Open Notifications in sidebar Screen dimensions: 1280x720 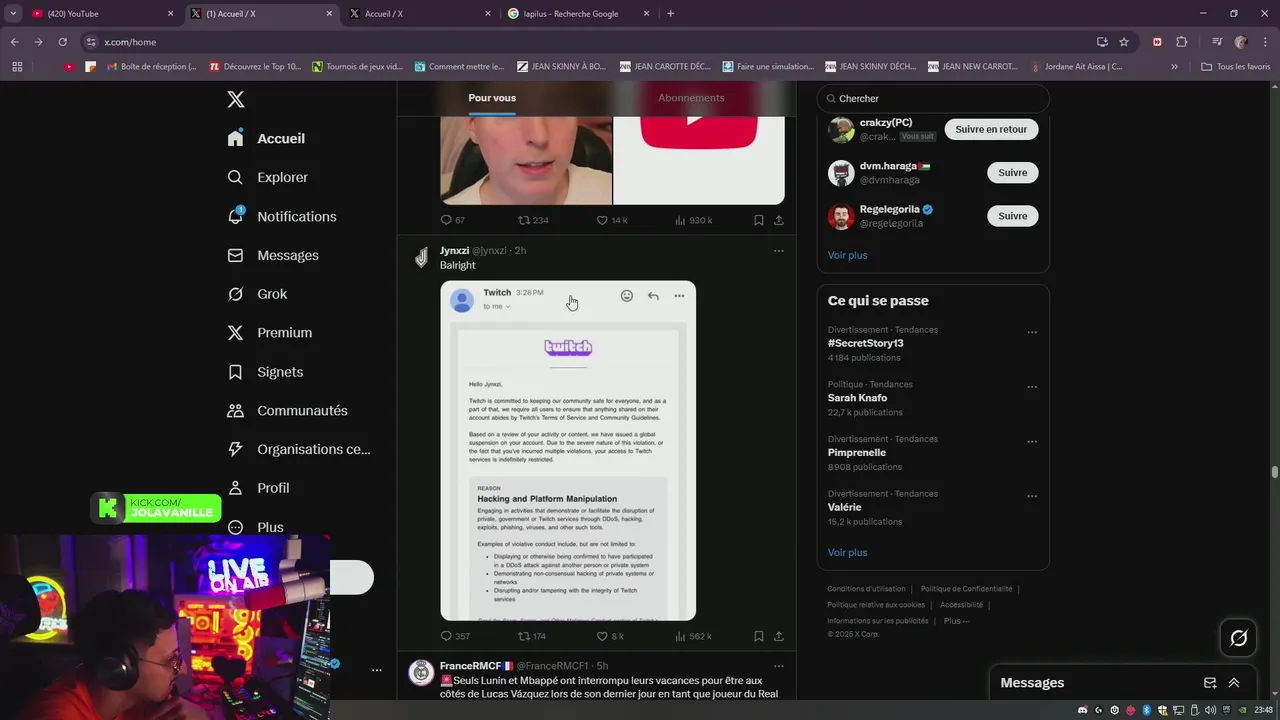click(x=281, y=216)
